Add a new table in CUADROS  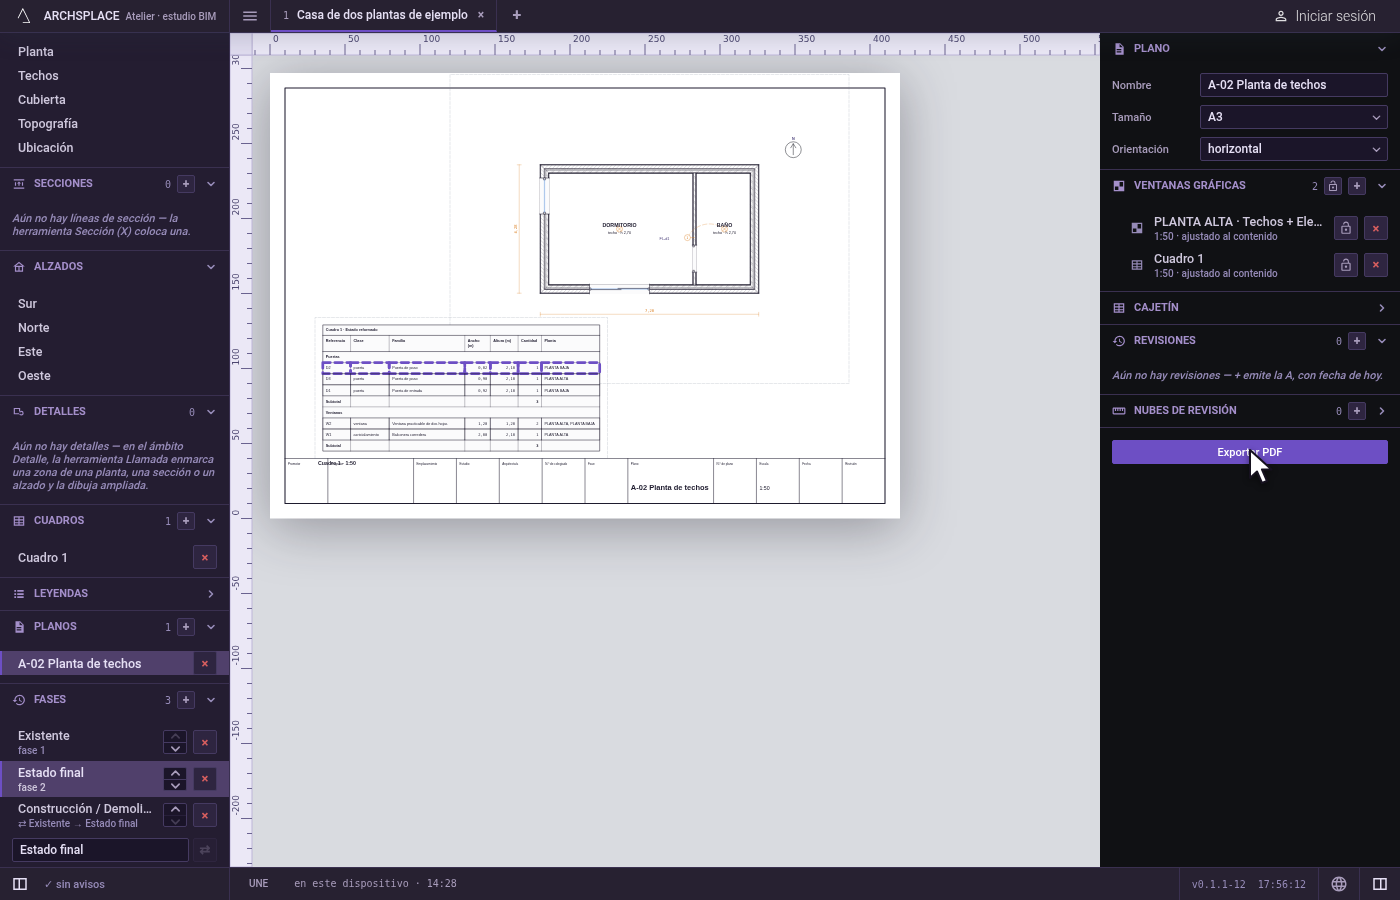click(186, 521)
